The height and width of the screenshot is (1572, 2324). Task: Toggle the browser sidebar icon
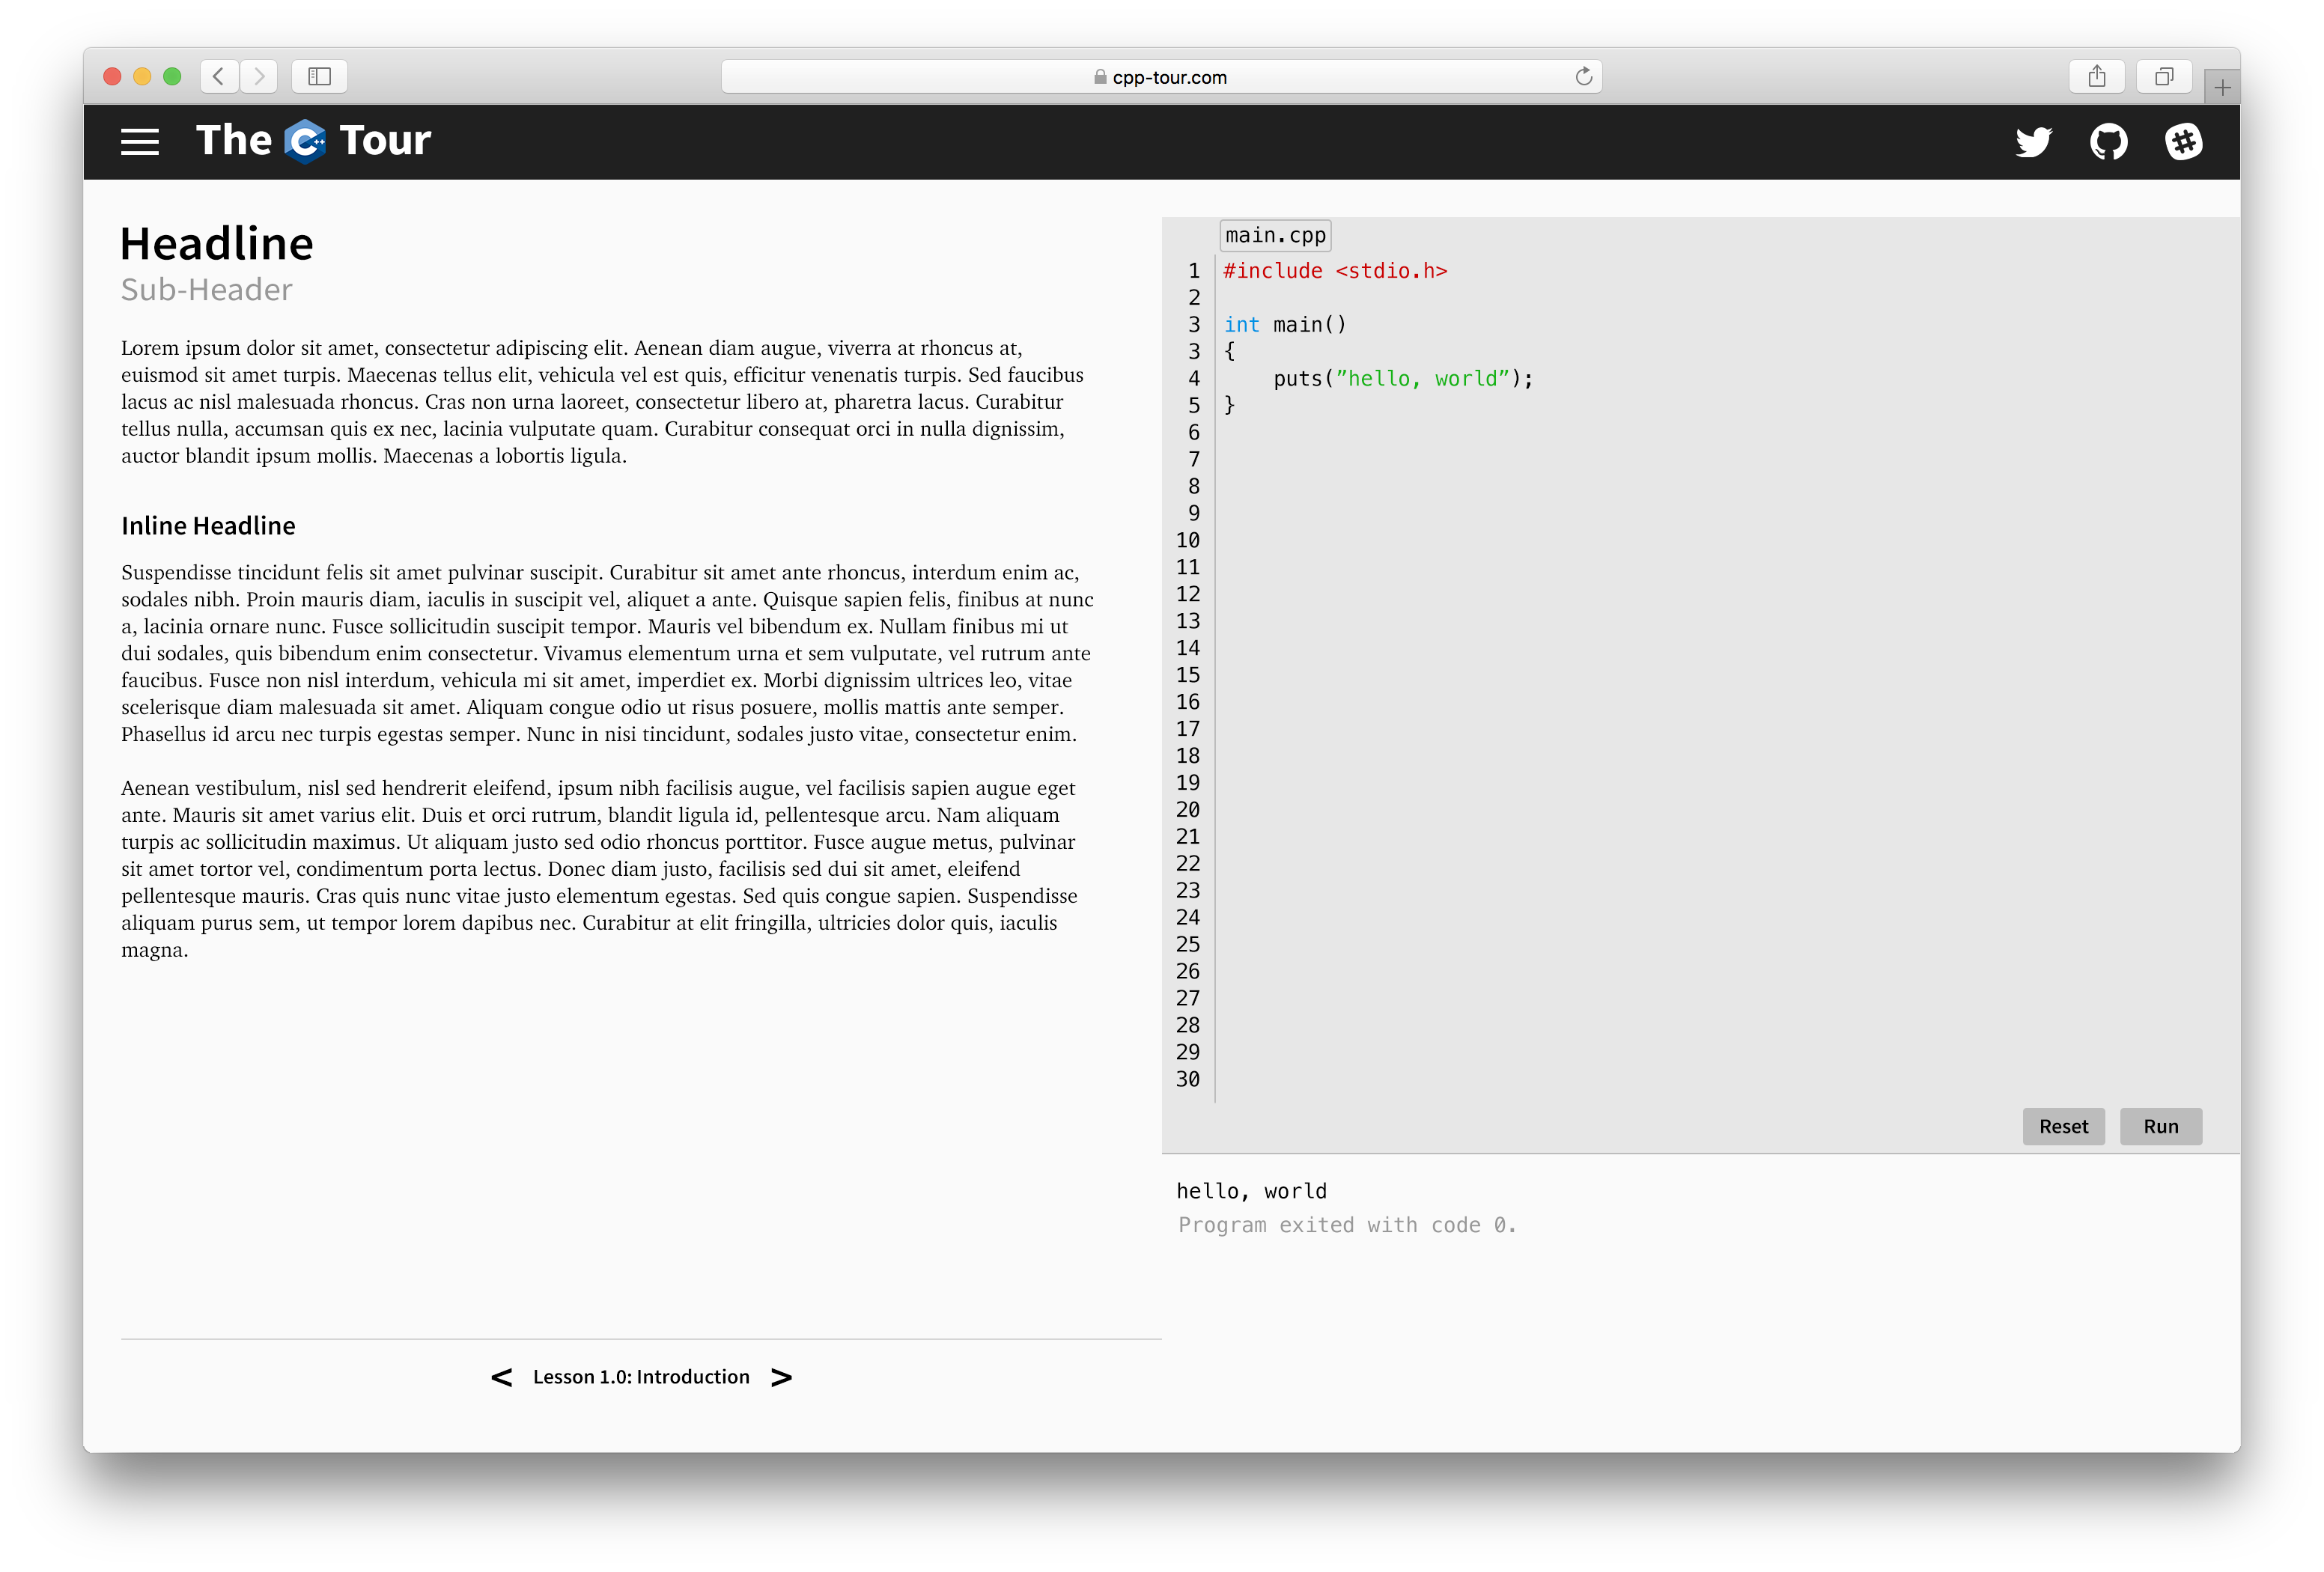click(320, 76)
